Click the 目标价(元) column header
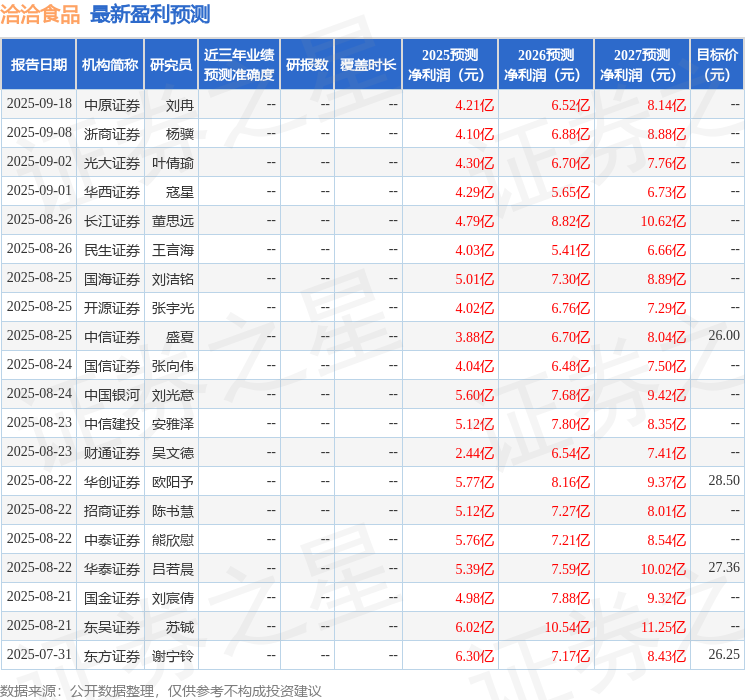Image resolution: width=745 pixels, height=700 pixels. pos(717,64)
